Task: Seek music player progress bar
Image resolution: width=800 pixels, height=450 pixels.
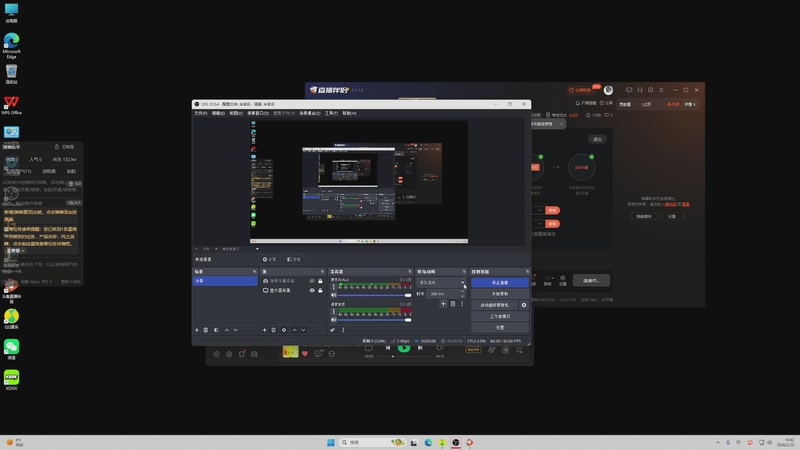Action: click(406, 356)
